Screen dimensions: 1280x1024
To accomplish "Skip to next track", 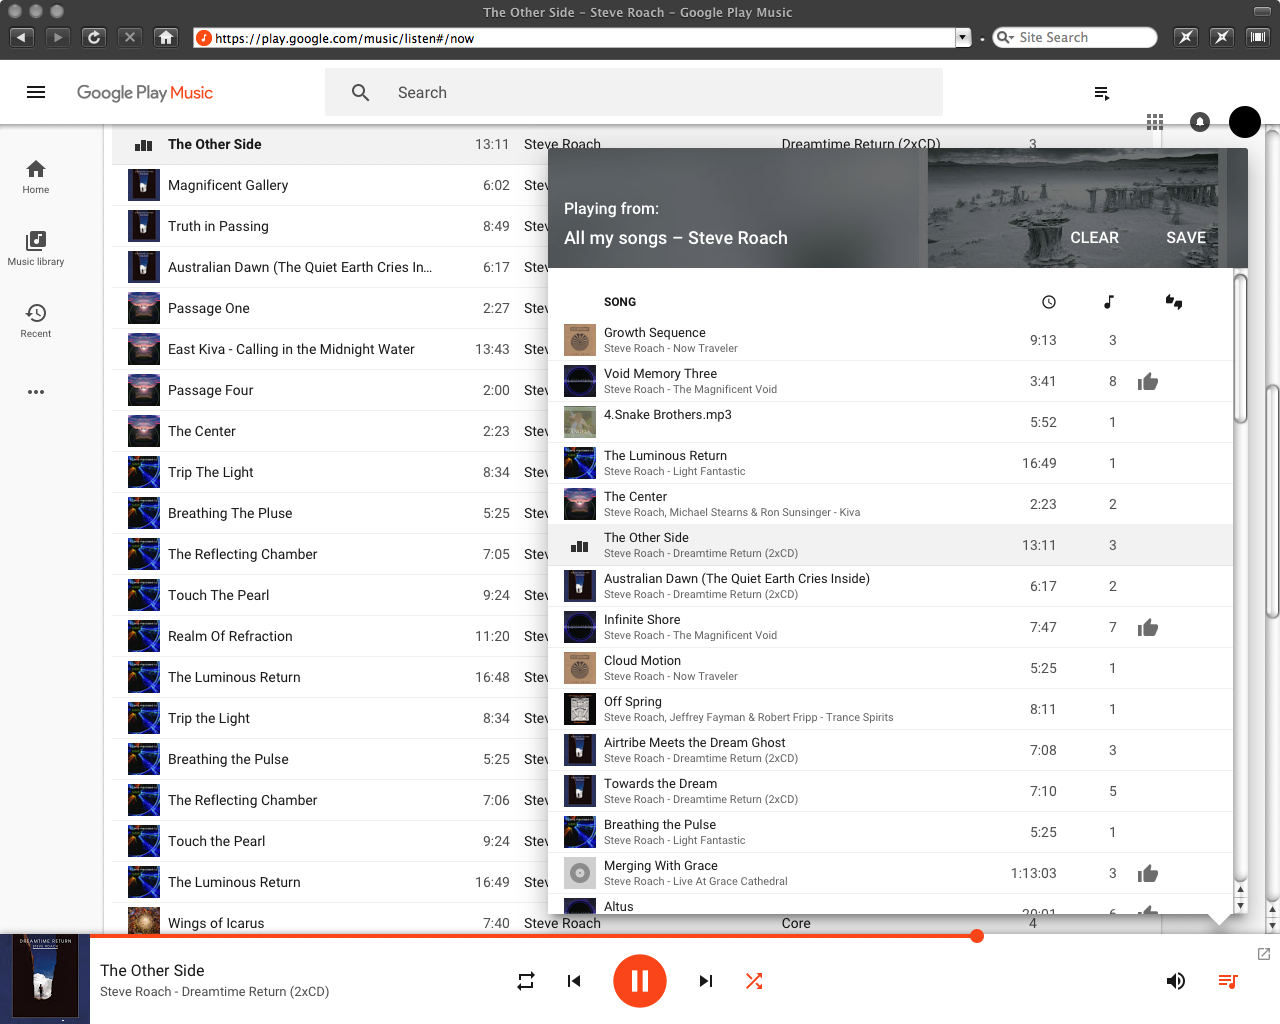I will point(706,981).
